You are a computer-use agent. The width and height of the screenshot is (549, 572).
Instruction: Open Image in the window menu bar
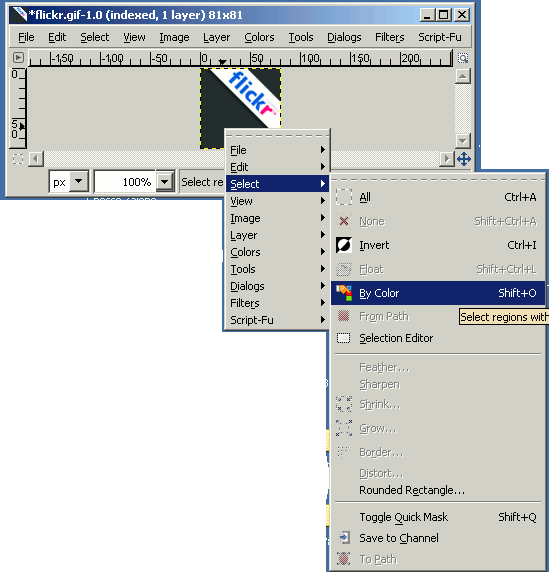(174, 37)
